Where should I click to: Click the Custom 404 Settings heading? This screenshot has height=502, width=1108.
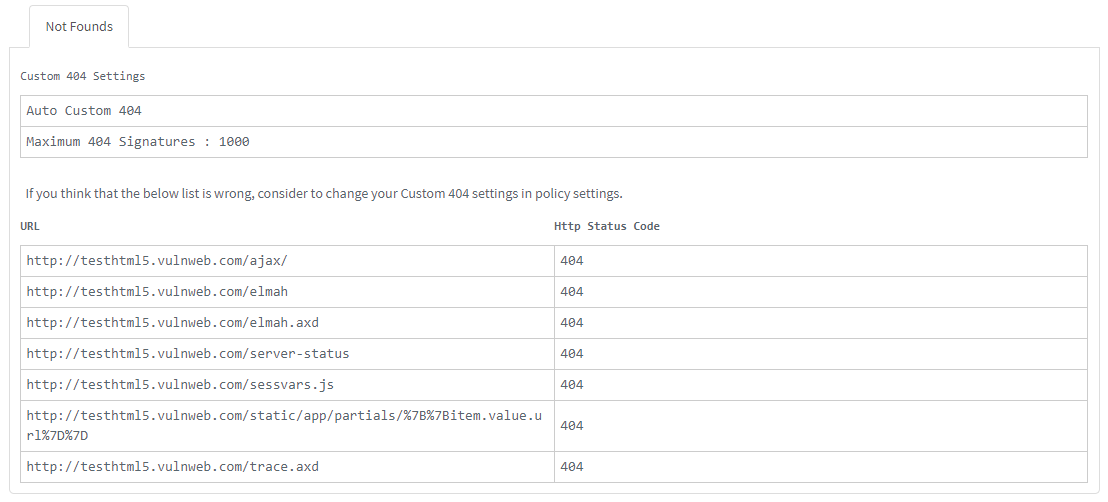click(83, 76)
